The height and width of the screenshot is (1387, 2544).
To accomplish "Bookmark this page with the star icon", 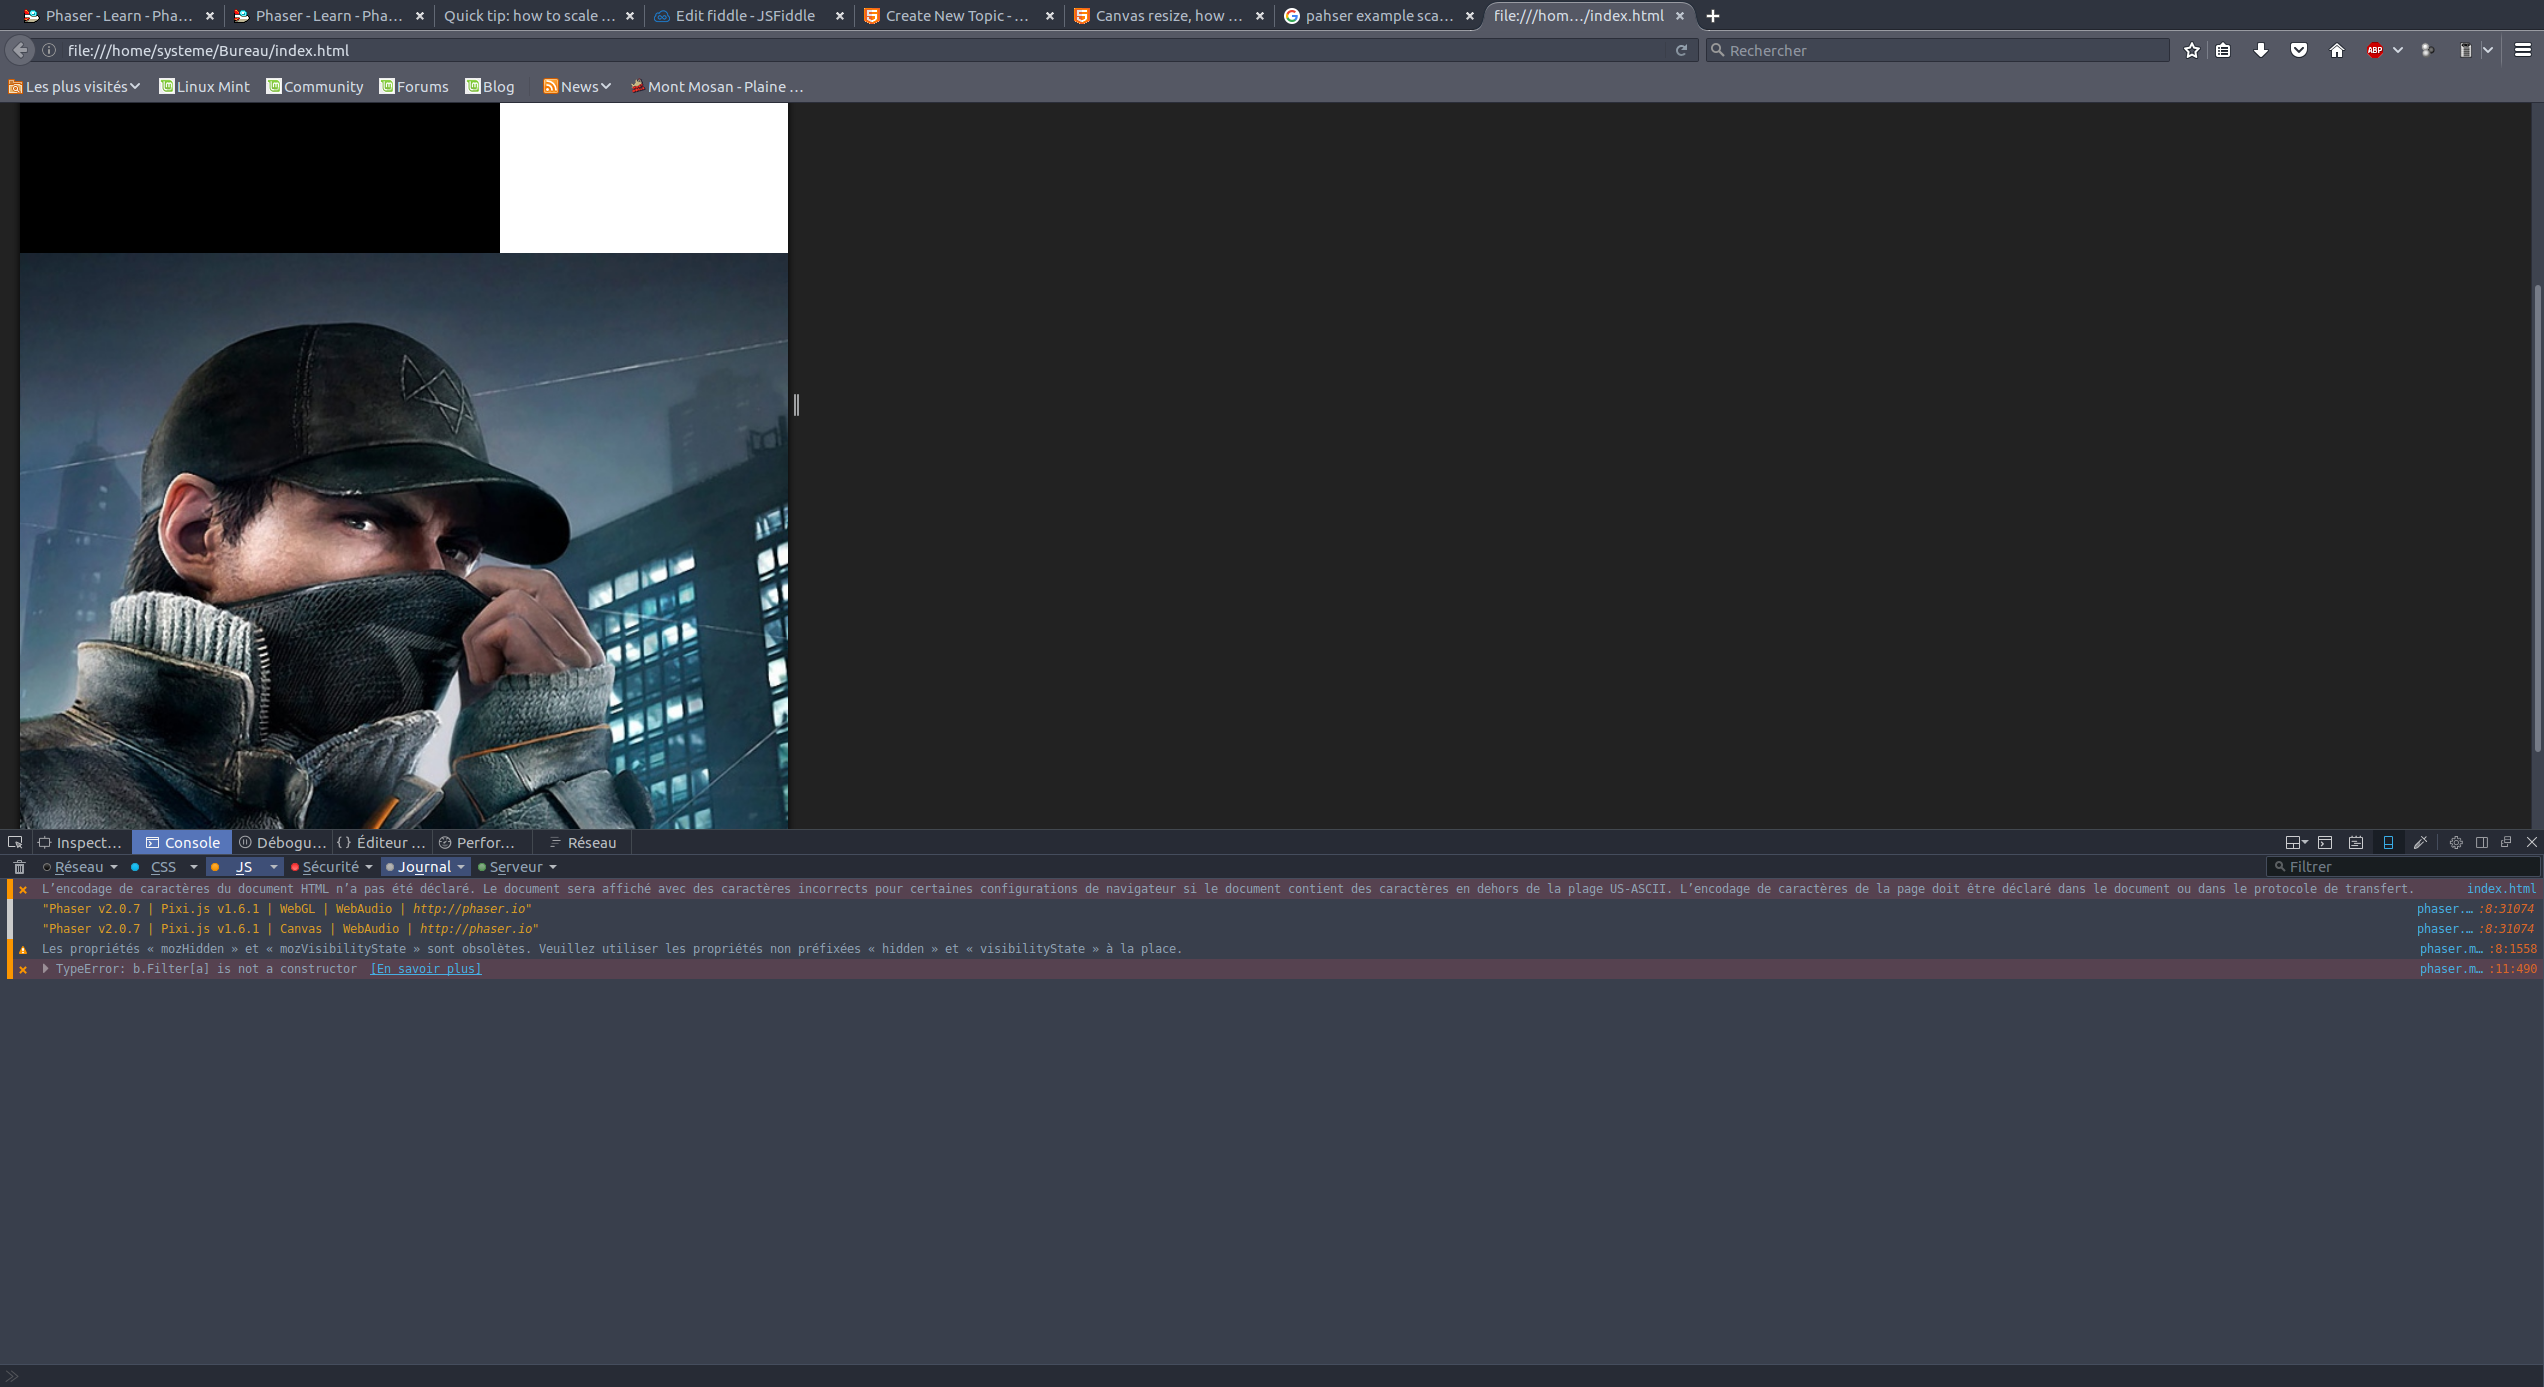I will point(2192,50).
